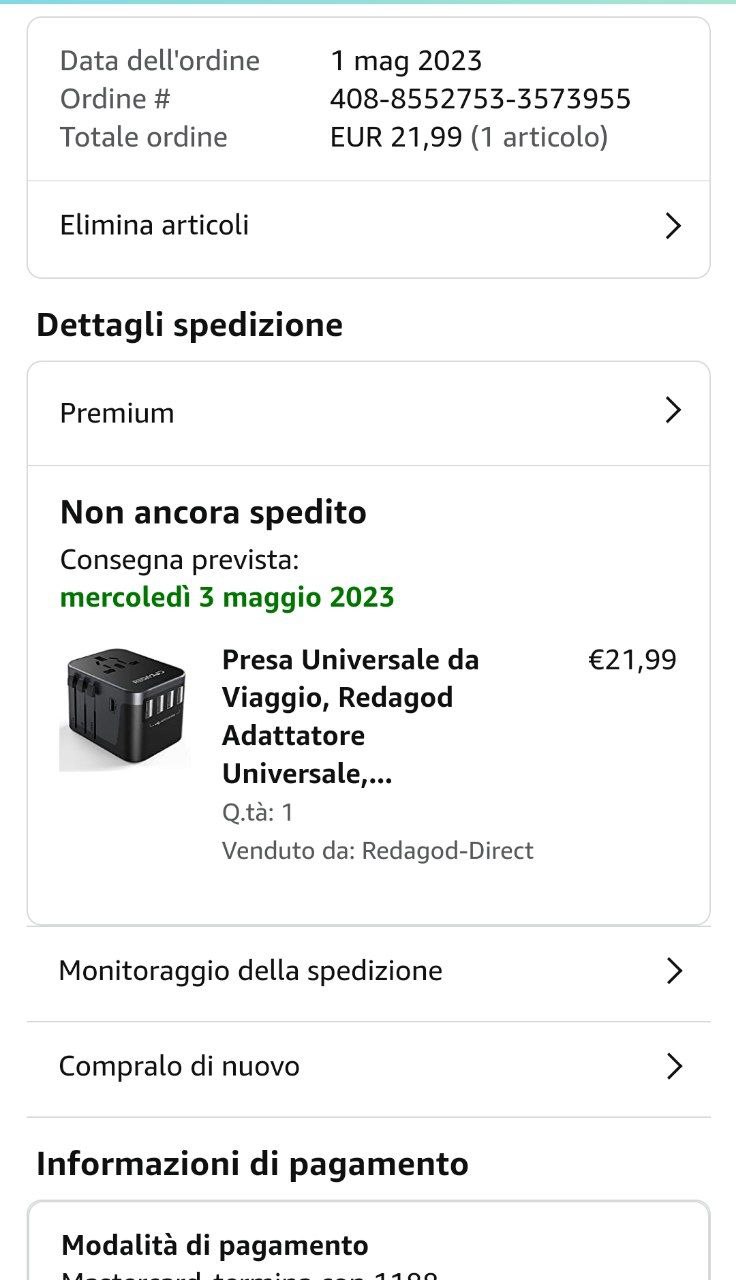Open the travel adapter product thumbnail

(124, 709)
